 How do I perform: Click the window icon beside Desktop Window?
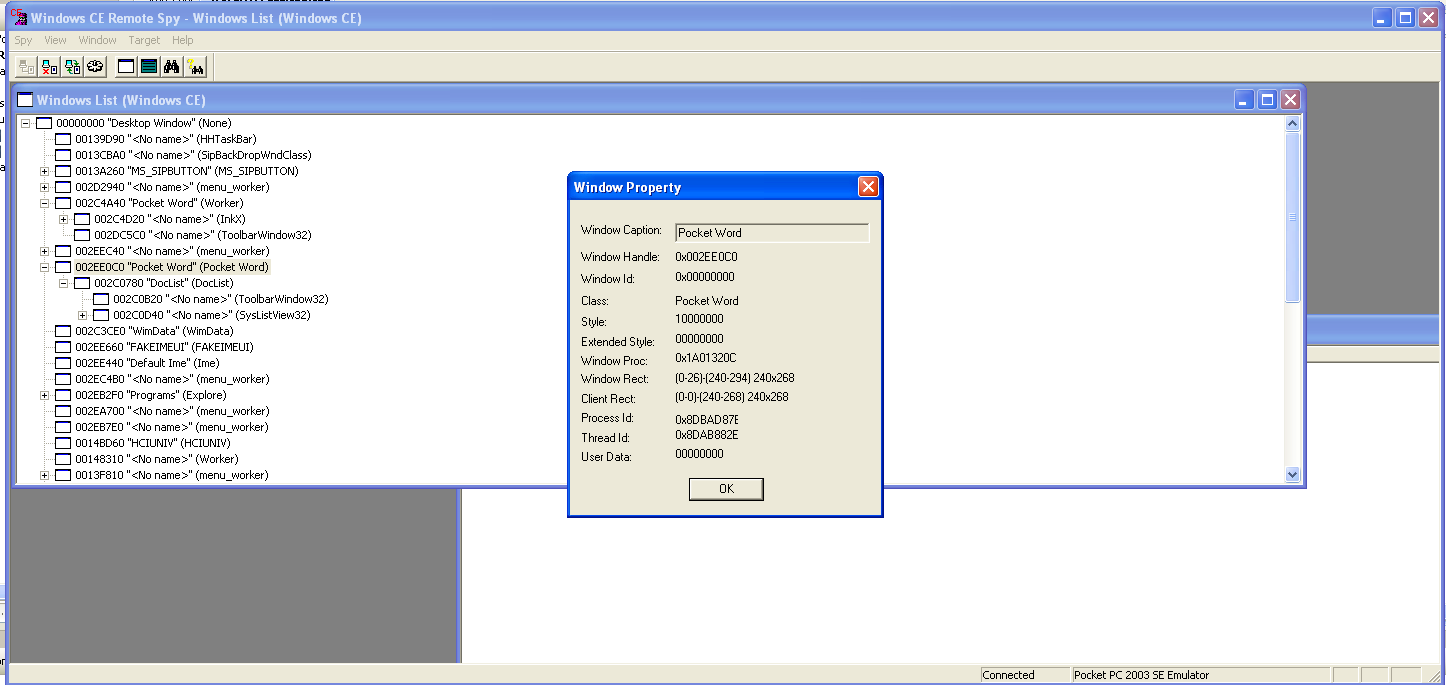click(x=44, y=123)
